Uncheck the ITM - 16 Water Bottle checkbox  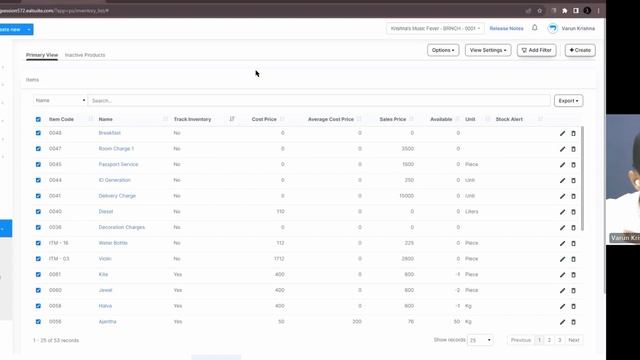coord(38,243)
